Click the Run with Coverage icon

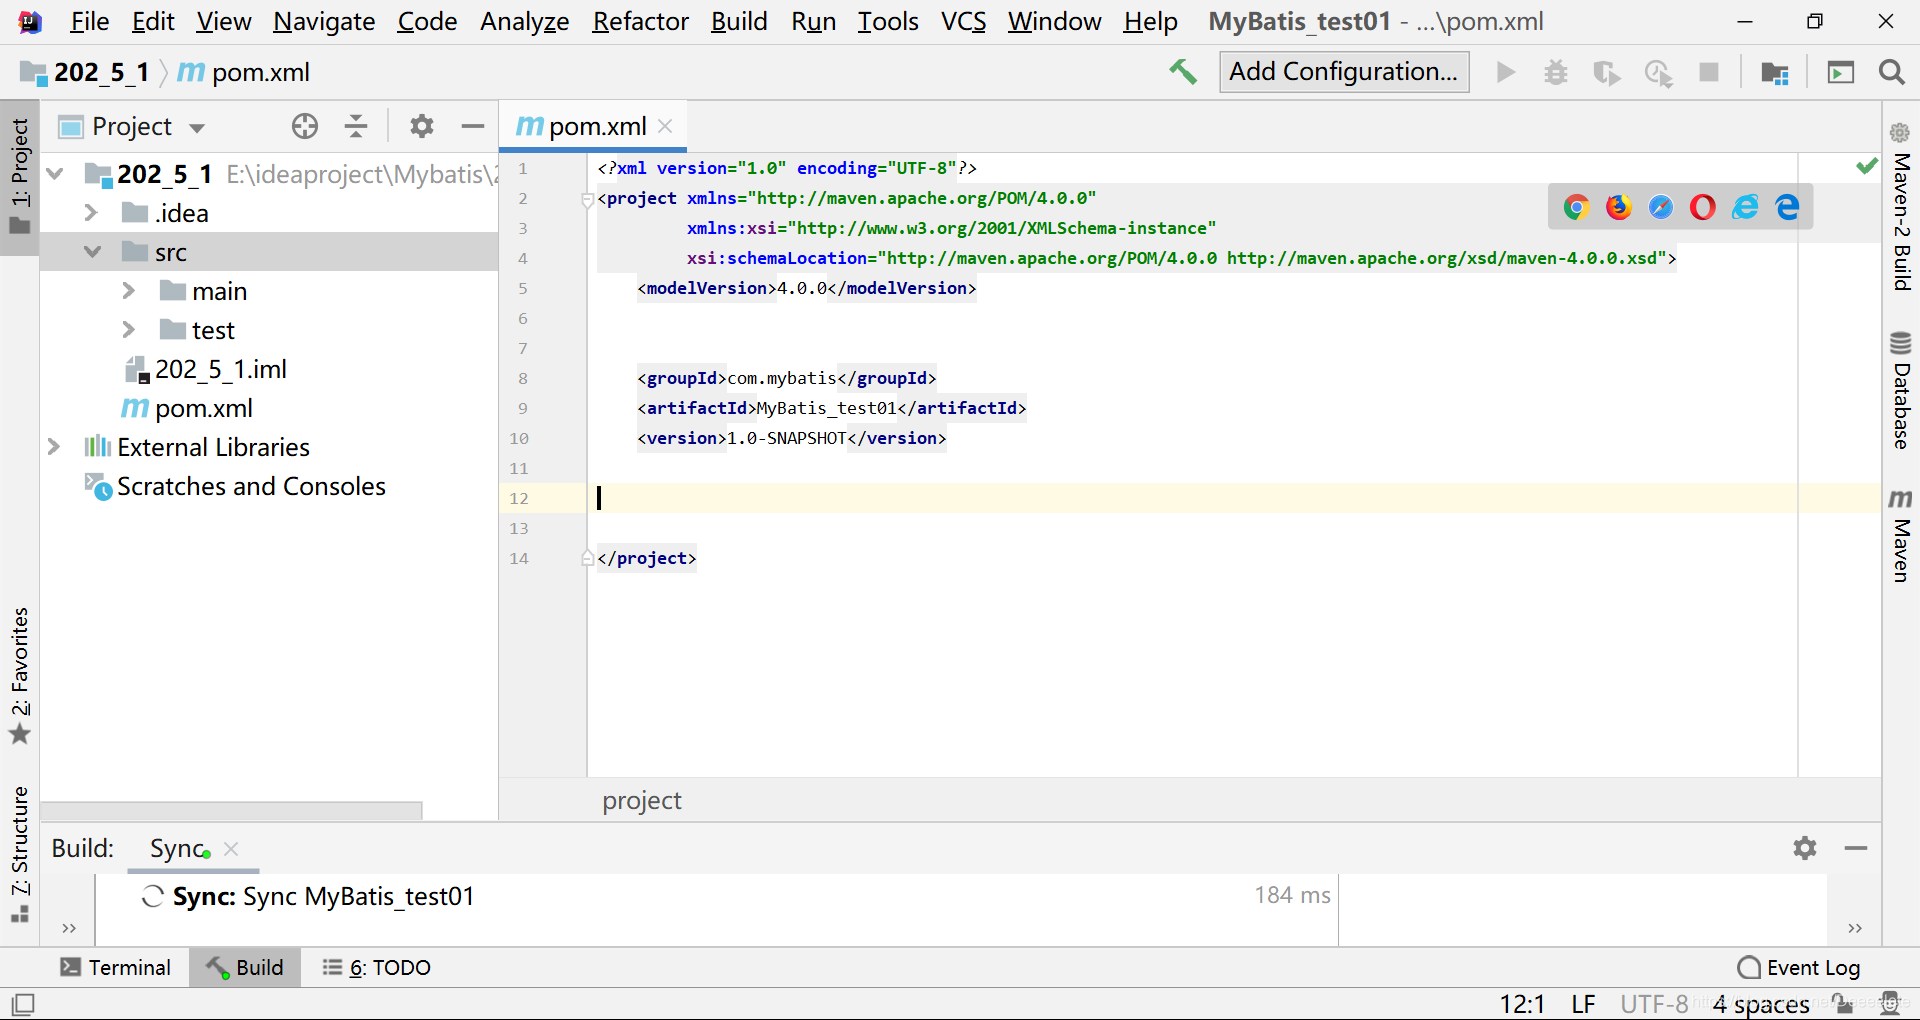point(1607,73)
